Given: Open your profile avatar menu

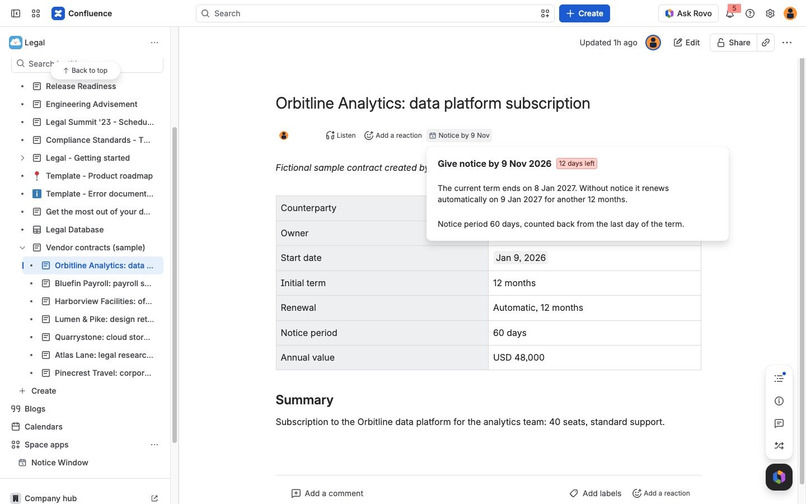Looking at the screenshot, I should pyautogui.click(x=790, y=13).
